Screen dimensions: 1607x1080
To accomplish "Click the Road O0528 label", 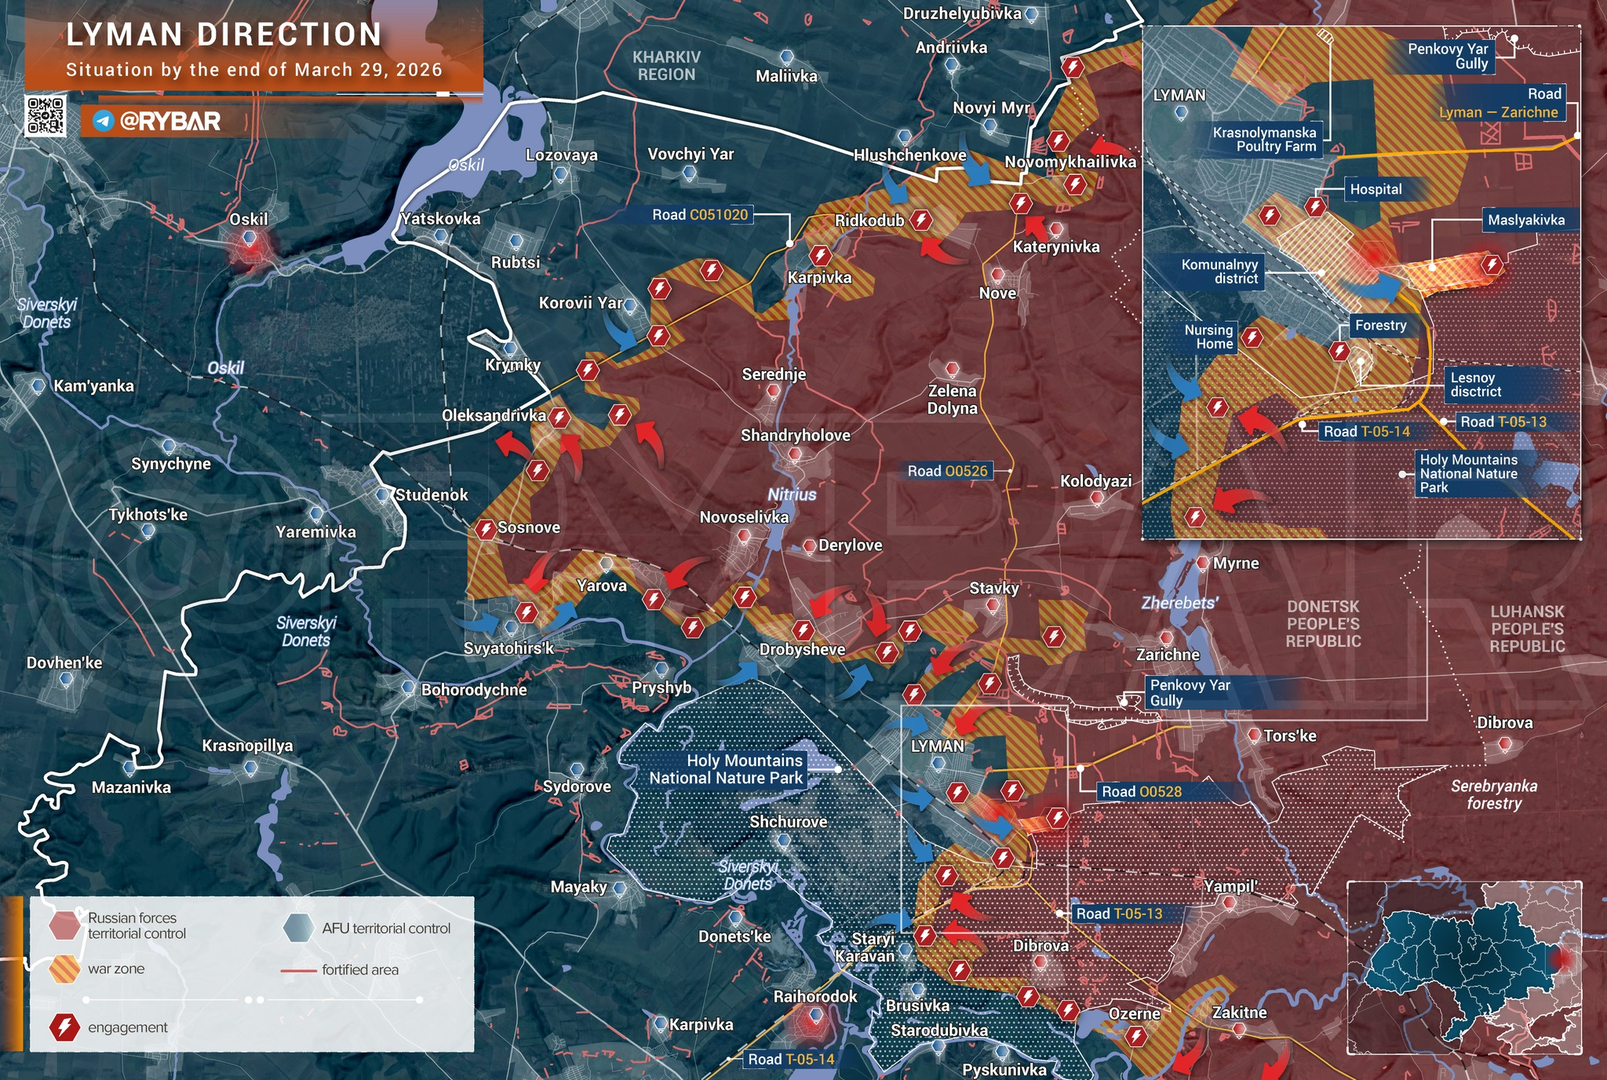I will 1141,792.
